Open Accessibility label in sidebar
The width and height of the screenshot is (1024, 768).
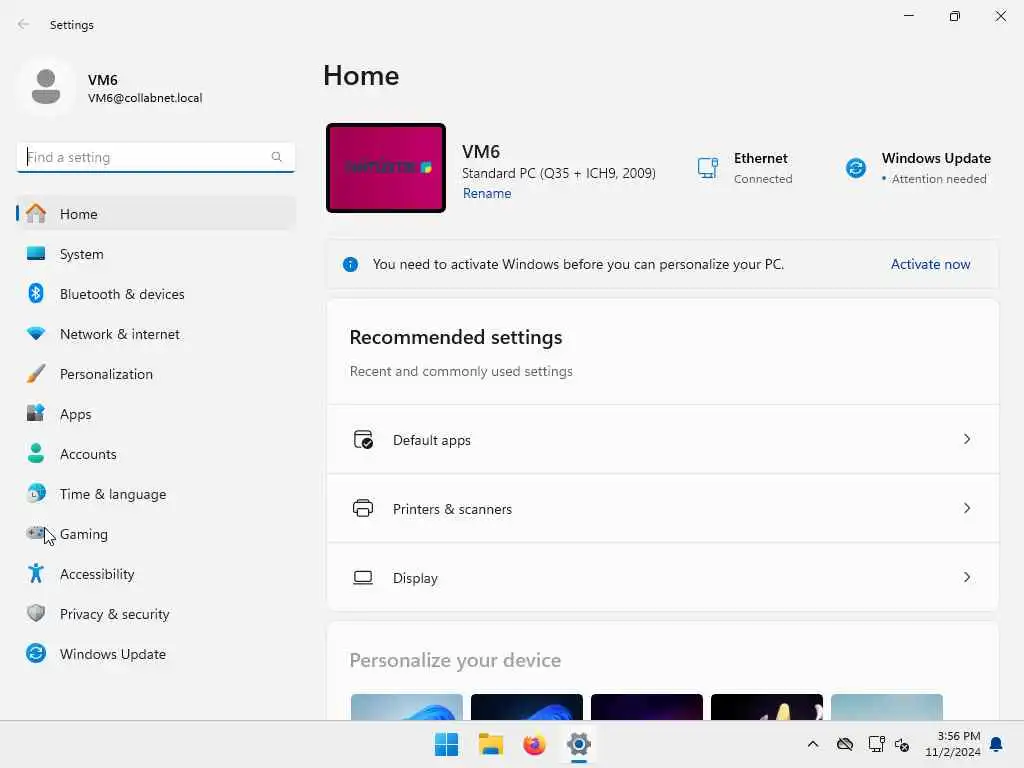(97, 574)
